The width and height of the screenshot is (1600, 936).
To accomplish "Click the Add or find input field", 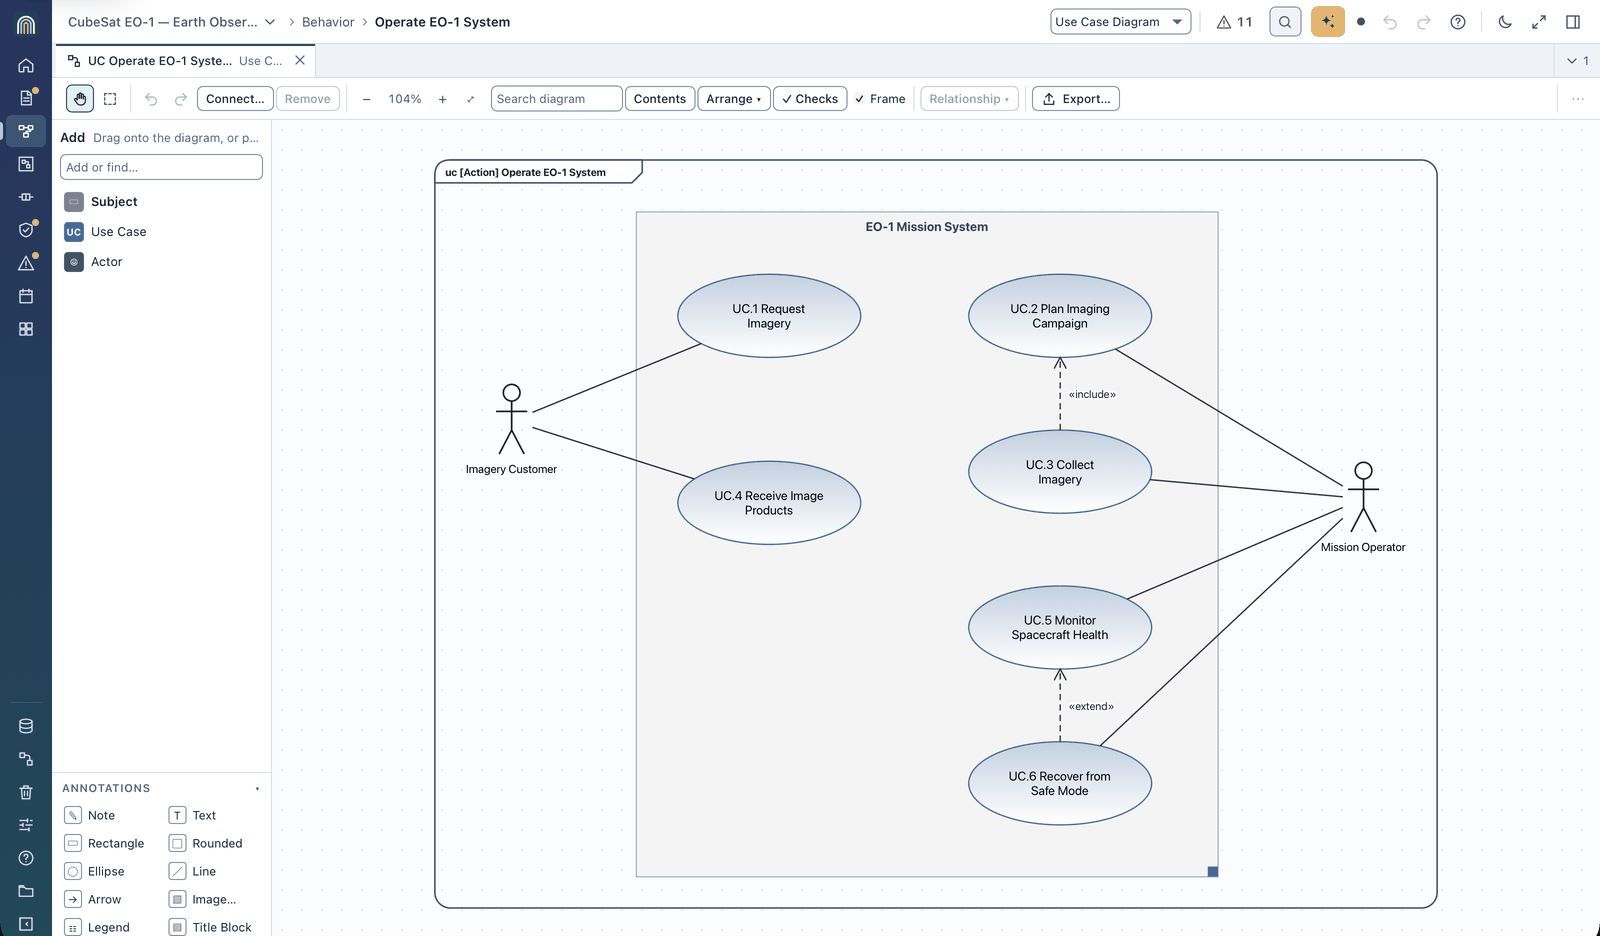I will pyautogui.click(x=161, y=167).
